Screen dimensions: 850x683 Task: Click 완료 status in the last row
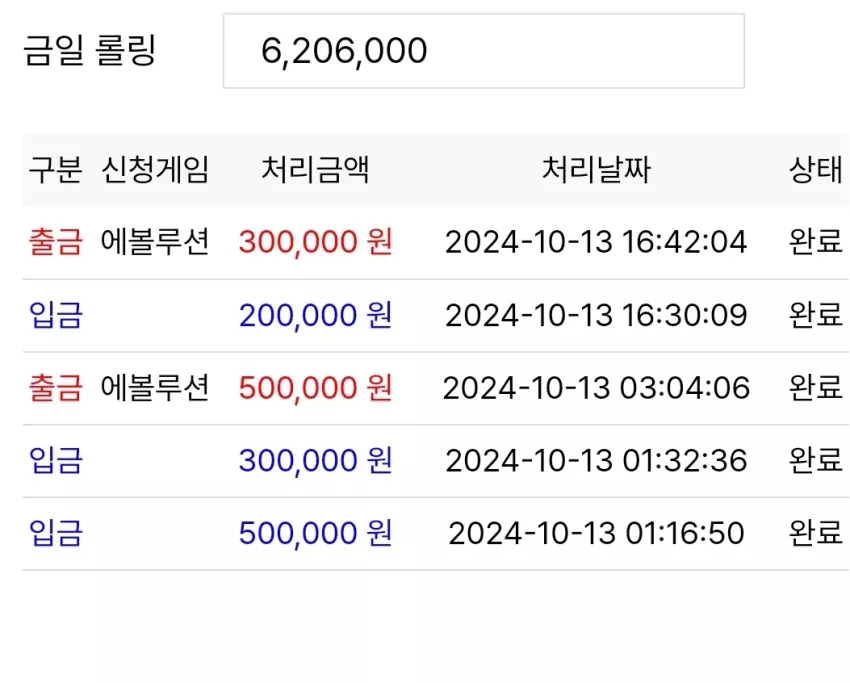point(815,533)
